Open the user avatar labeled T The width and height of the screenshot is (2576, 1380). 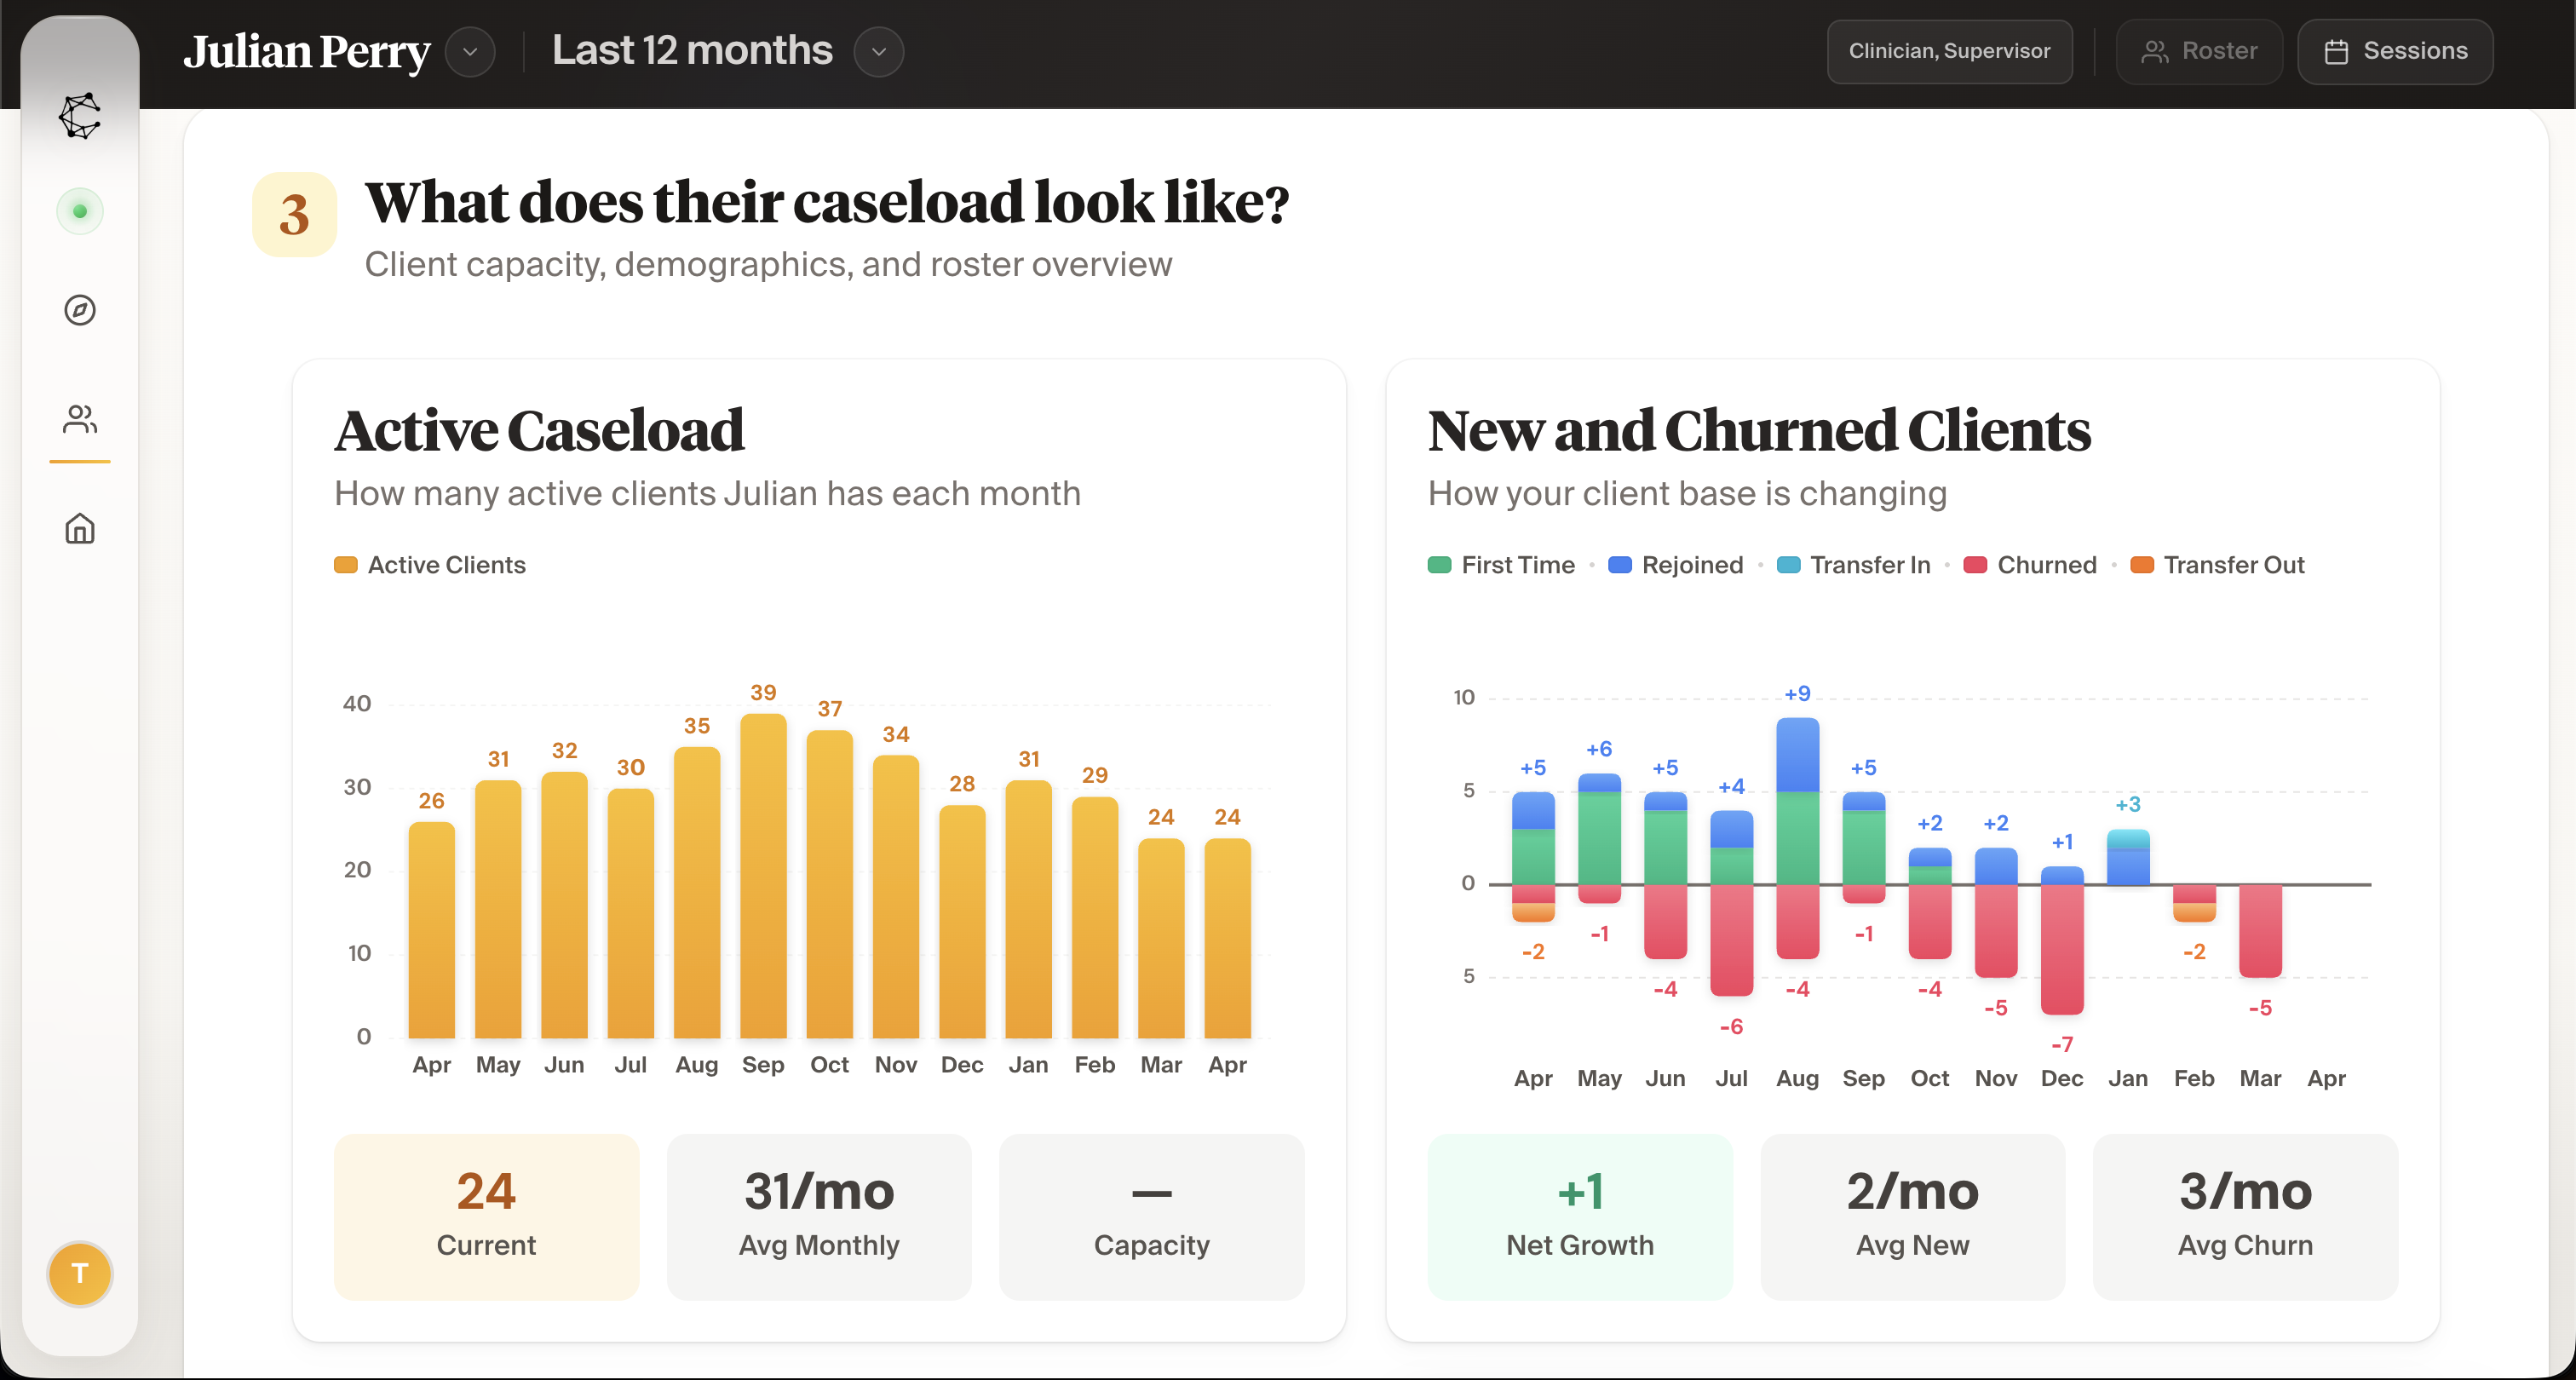tap(80, 1273)
